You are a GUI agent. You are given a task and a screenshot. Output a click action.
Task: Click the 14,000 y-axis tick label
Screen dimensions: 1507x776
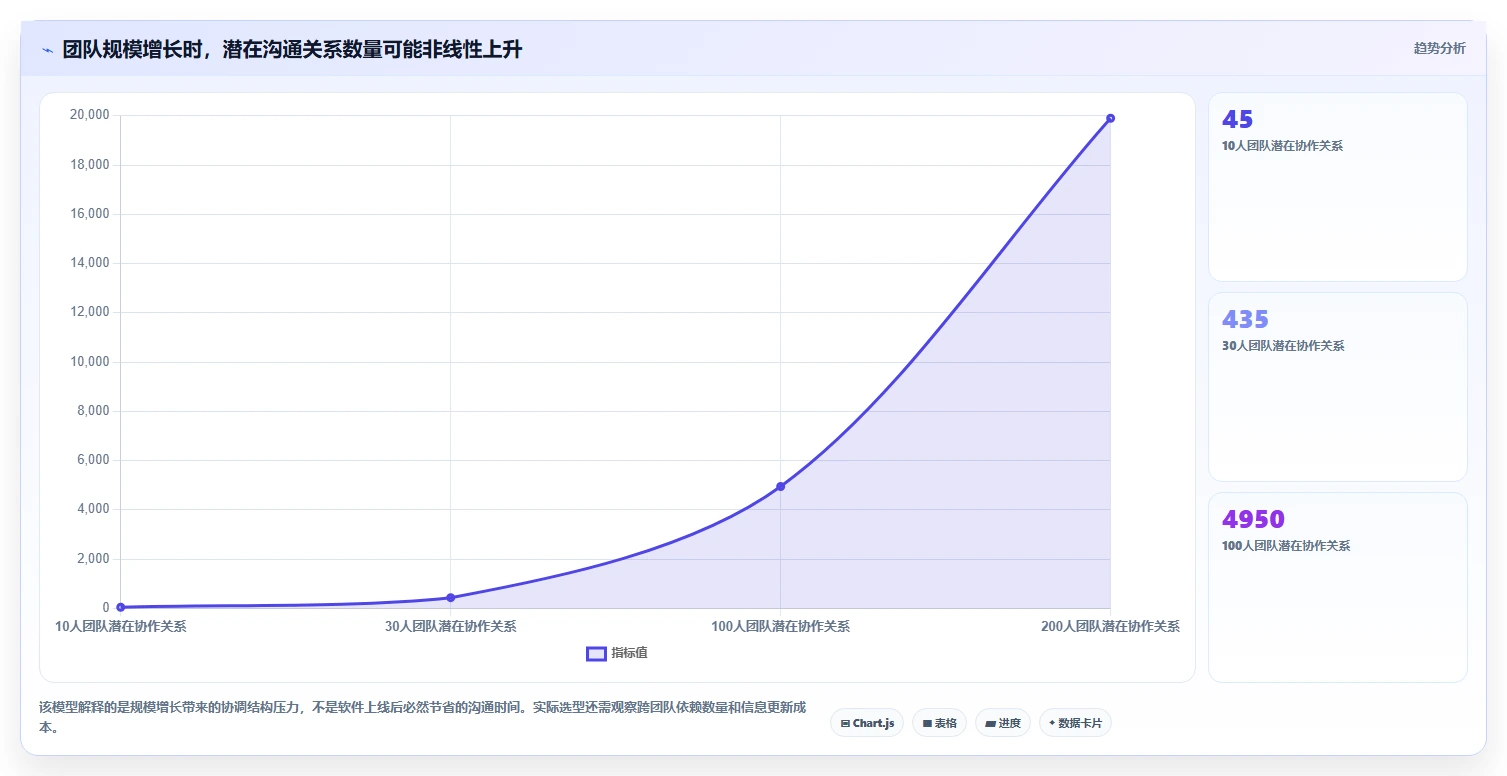click(89, 263)
